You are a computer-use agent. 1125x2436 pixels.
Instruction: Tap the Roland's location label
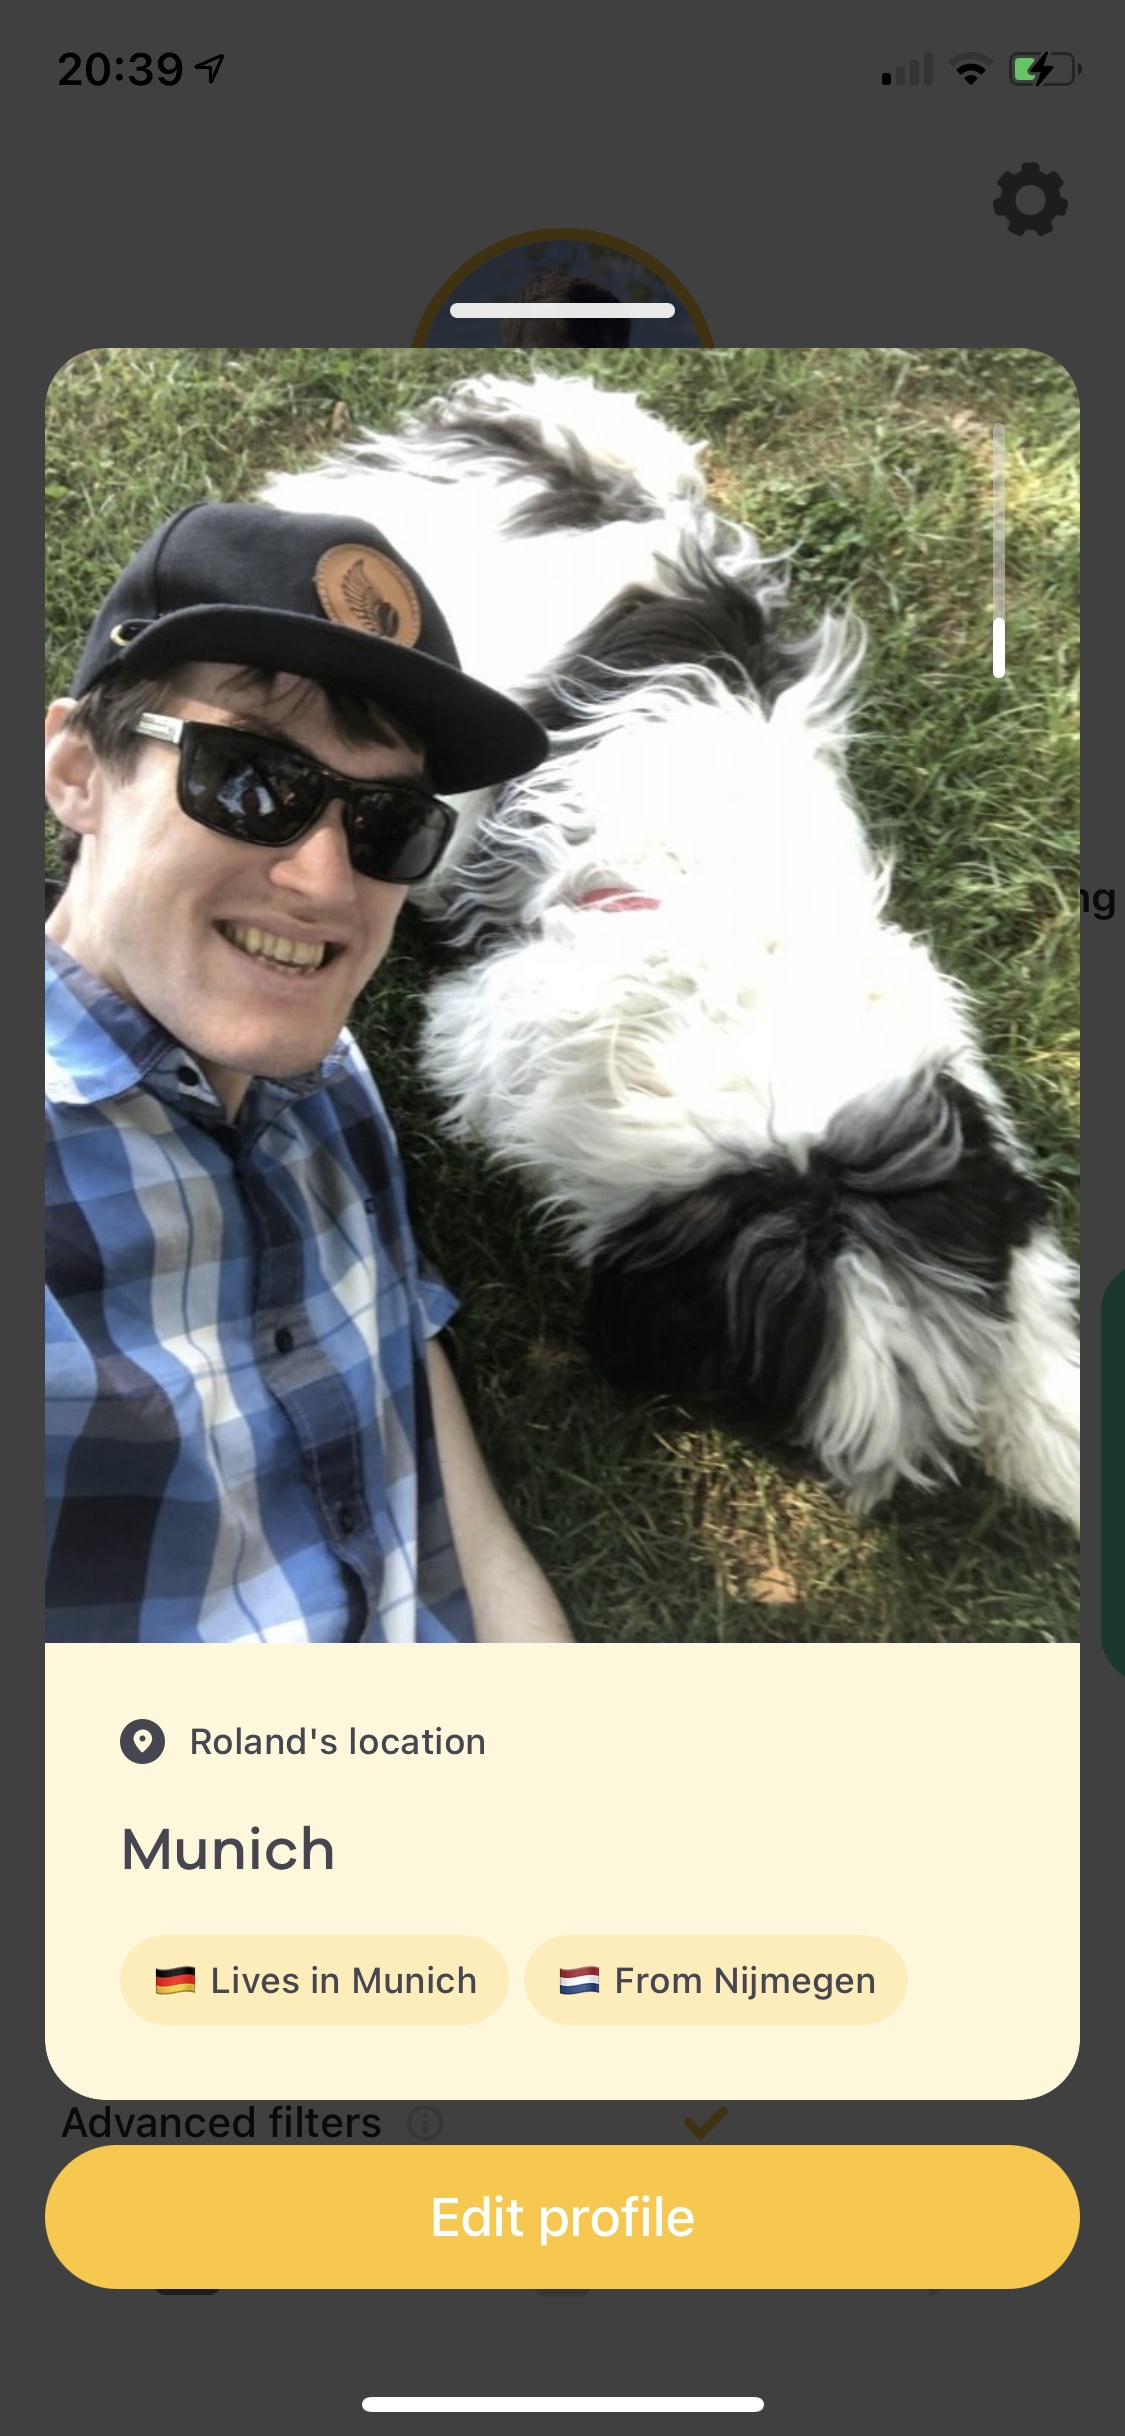pyautogui.click(x=338, y=1742)
